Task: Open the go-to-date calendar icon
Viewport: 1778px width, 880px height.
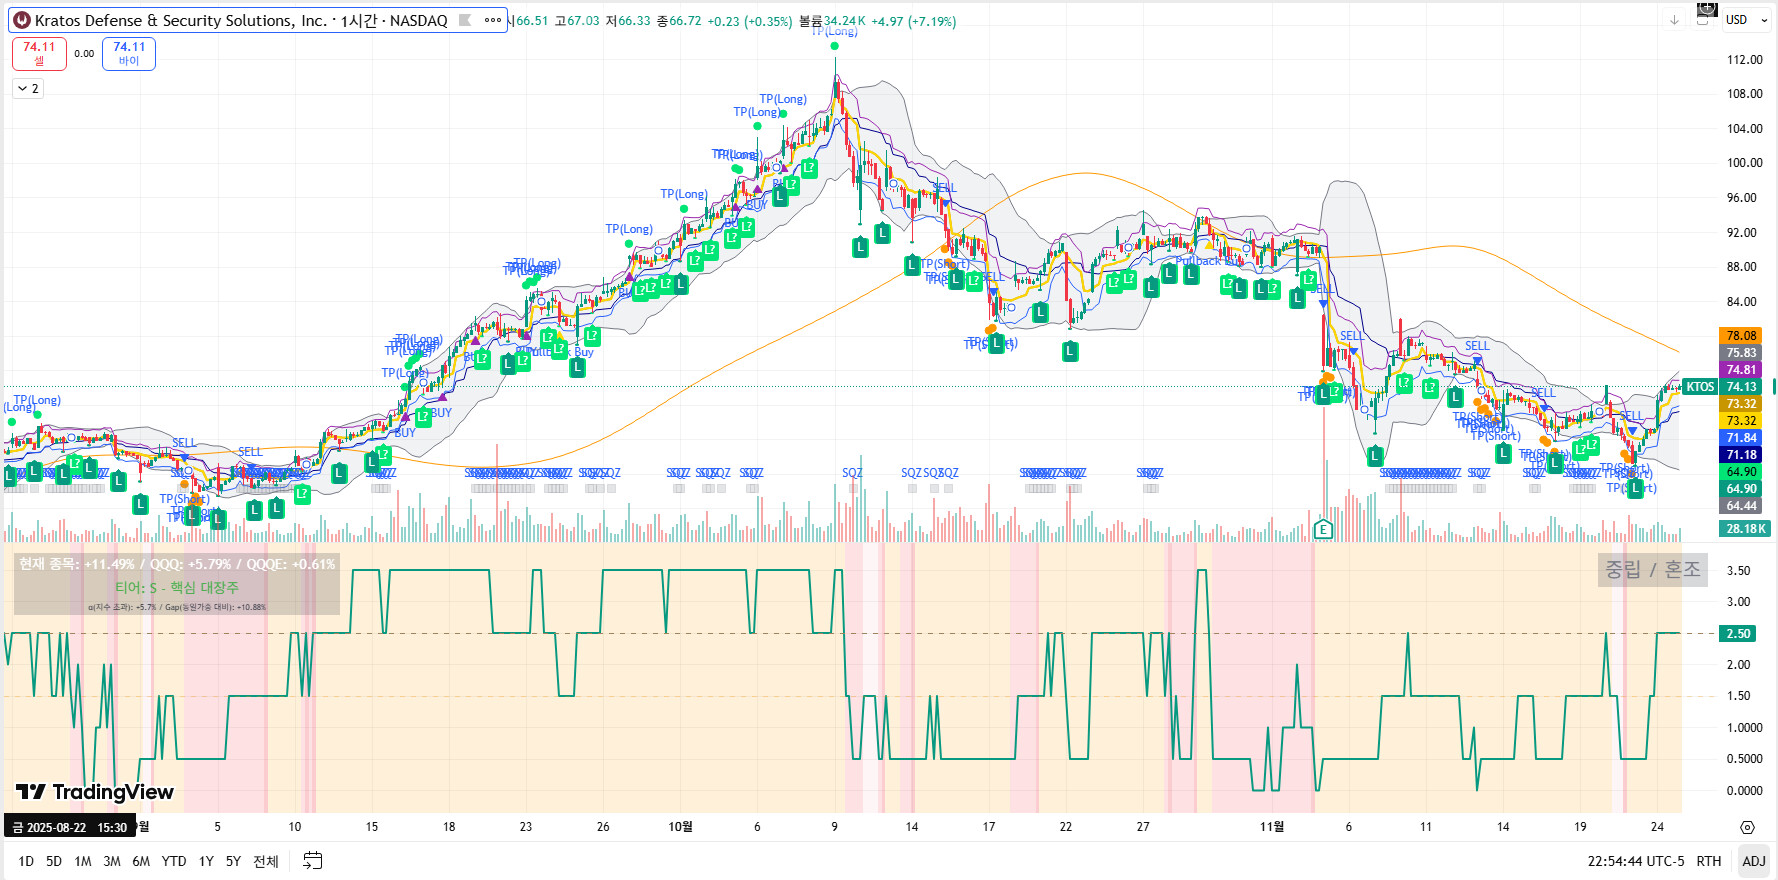Action: 313,861
